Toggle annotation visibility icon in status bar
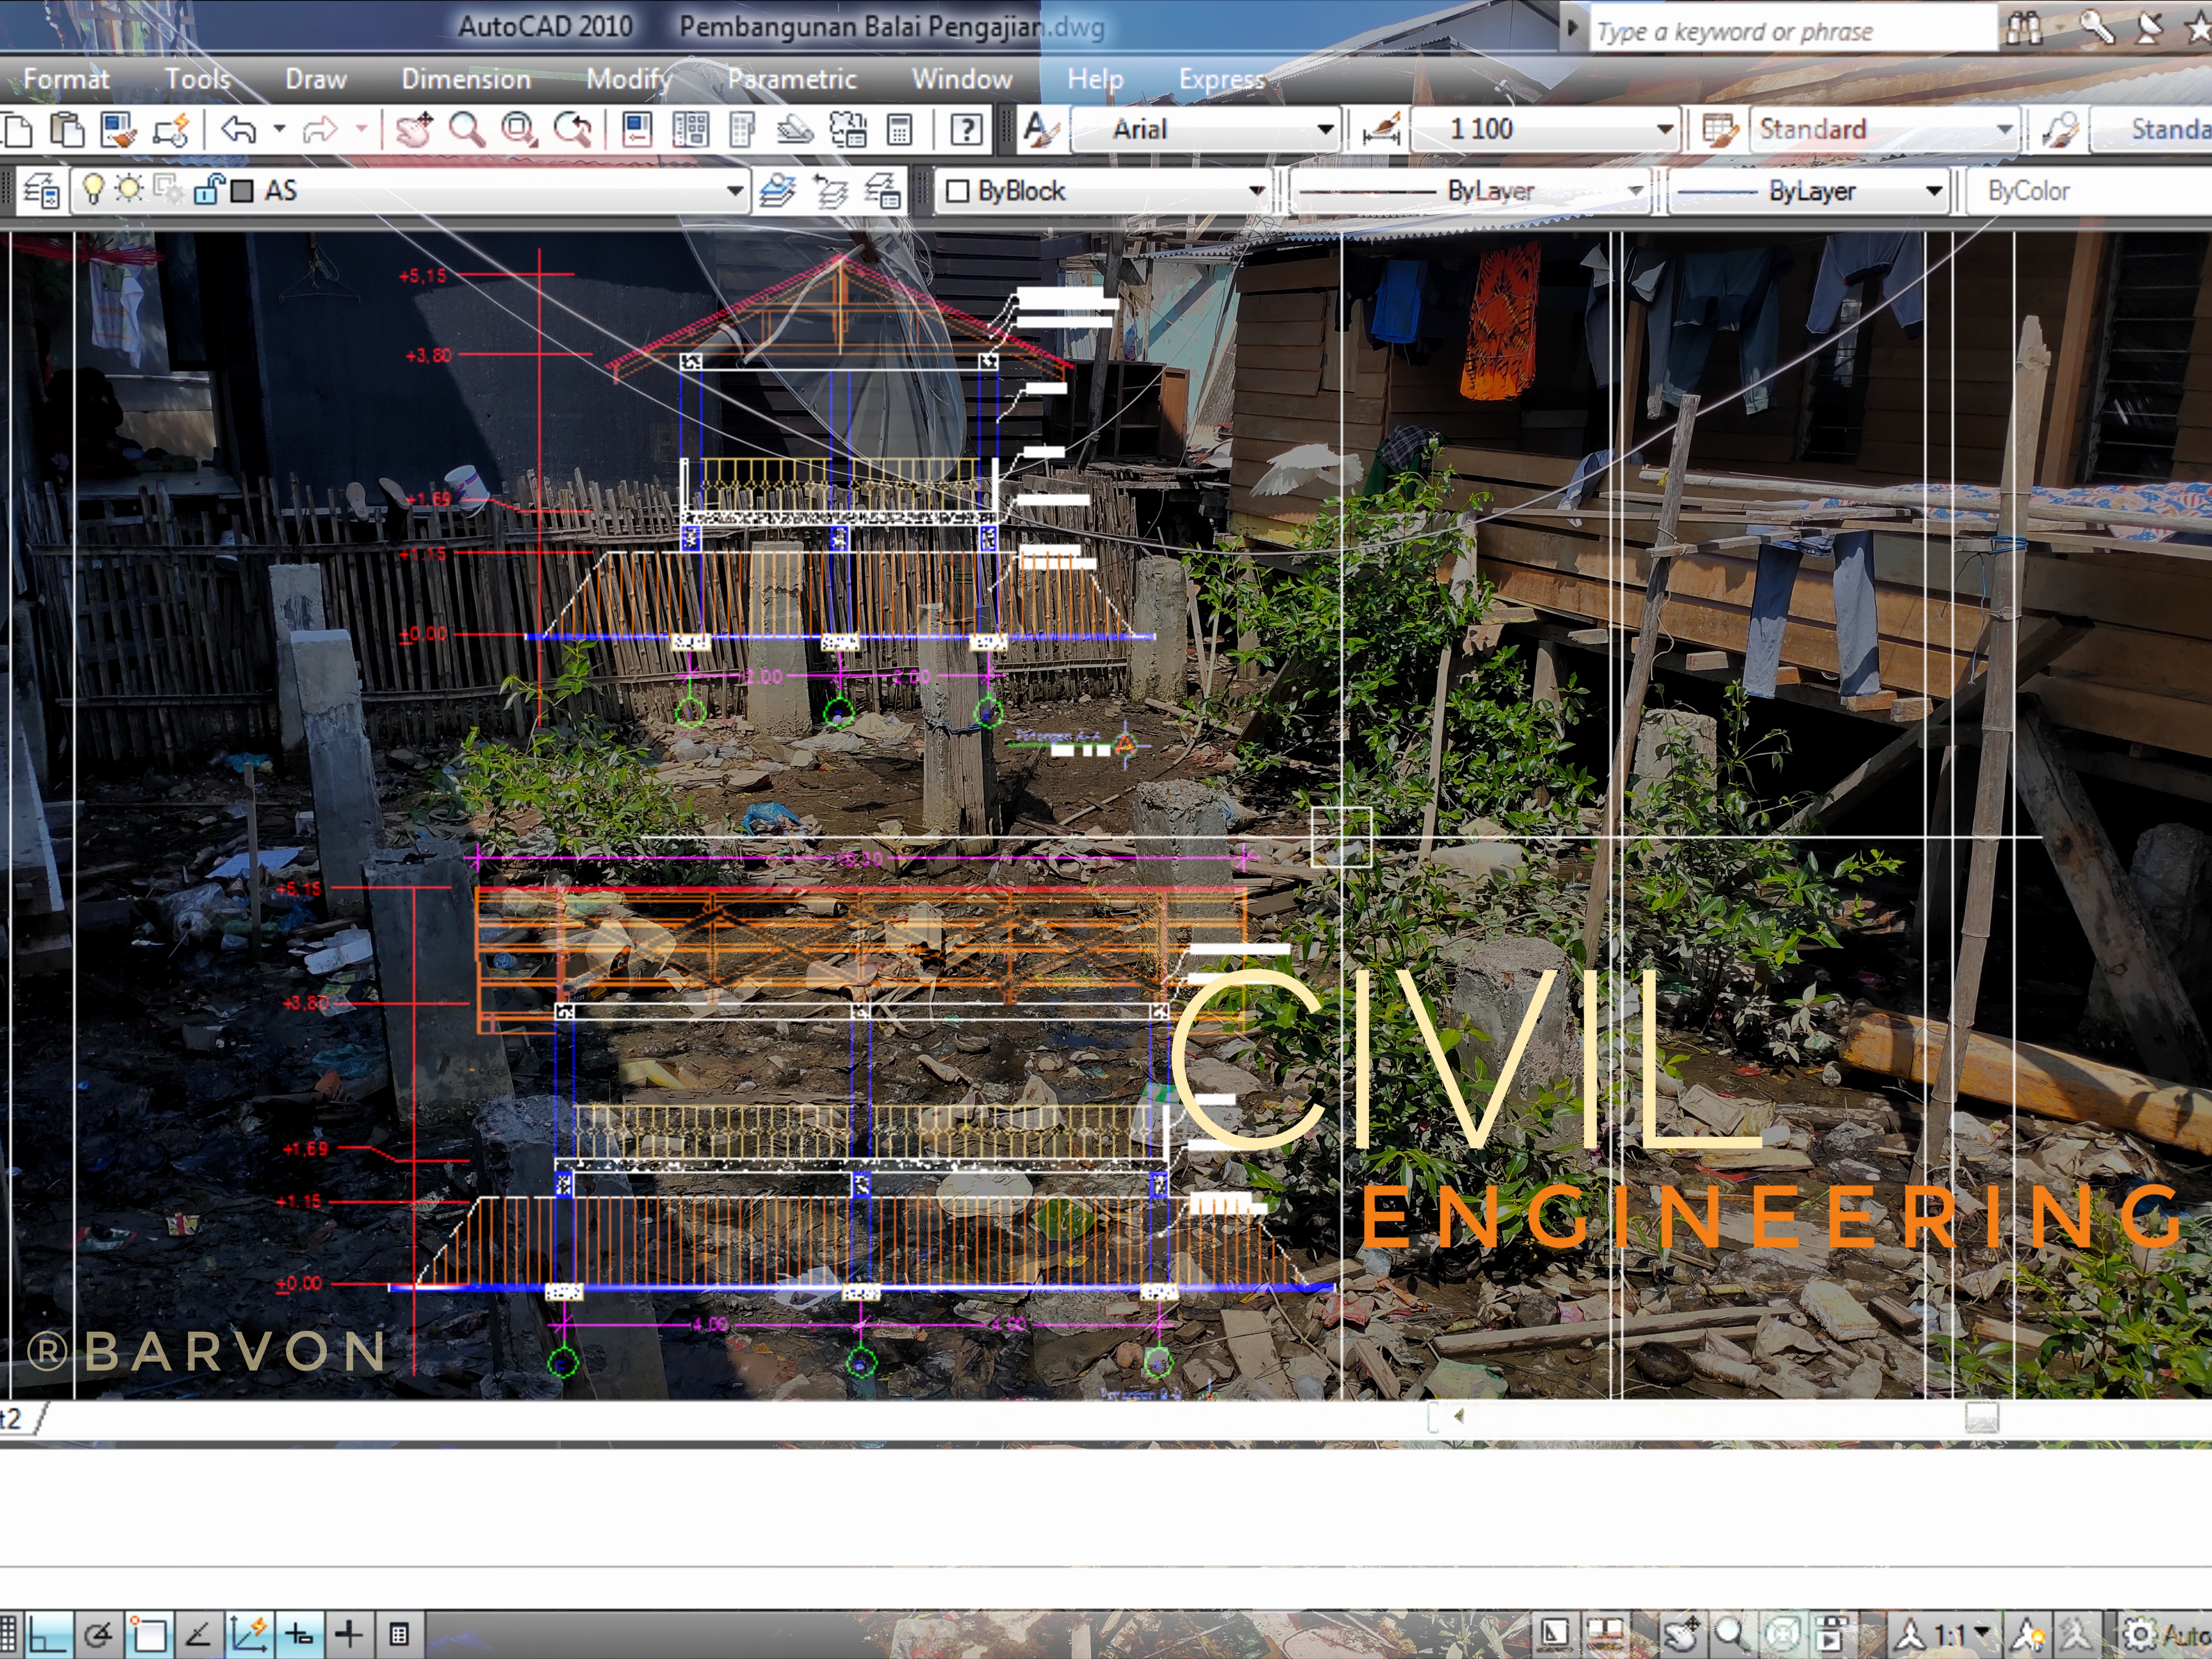Viewport: 2212px width, 1659px height. coord(2027,1635)
